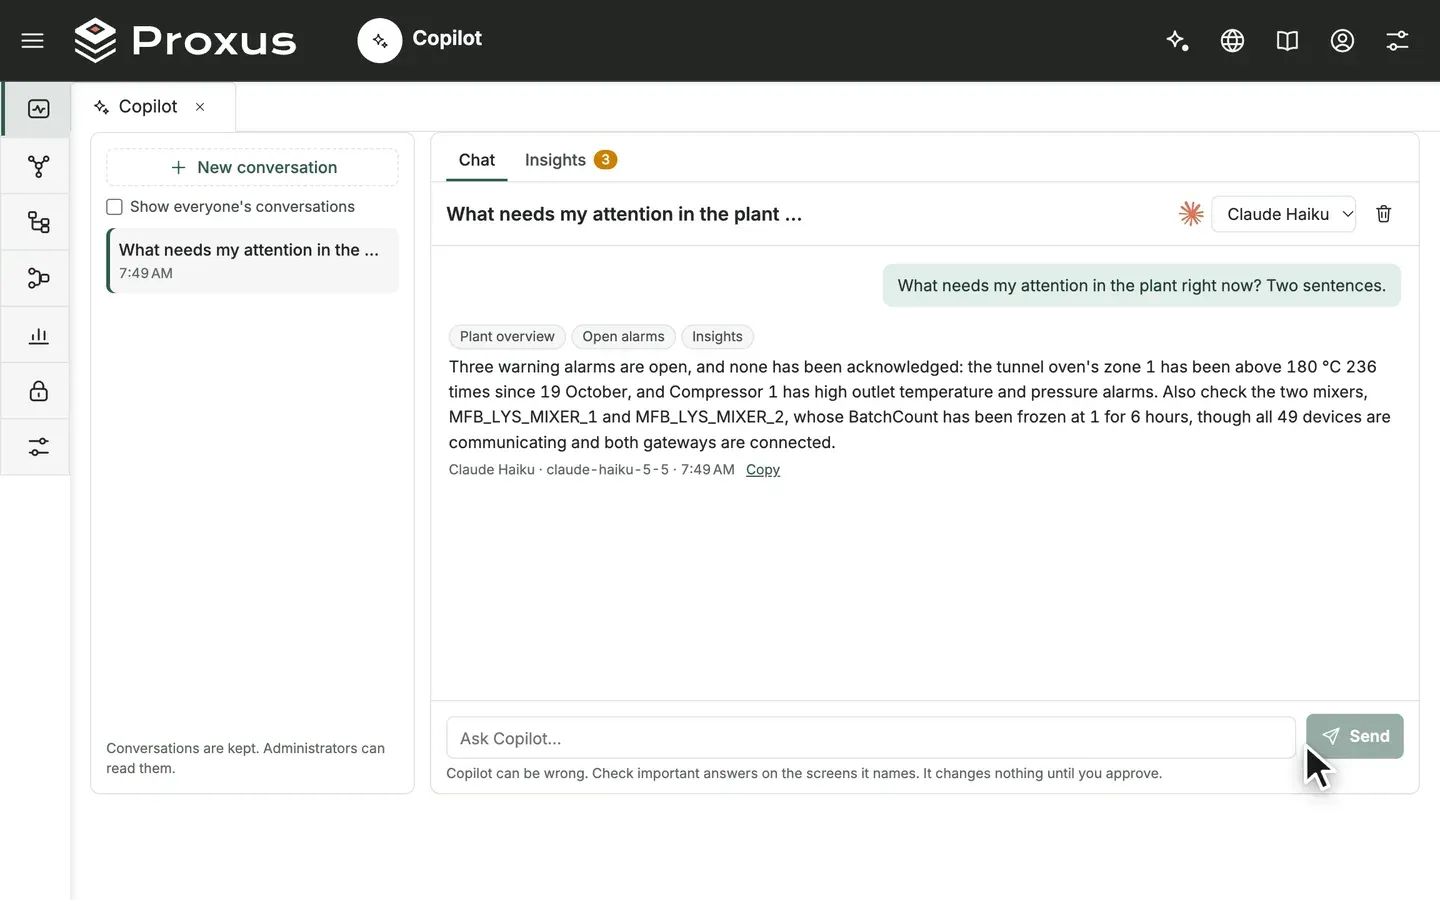Open the globe language icon

[1232, 40]
